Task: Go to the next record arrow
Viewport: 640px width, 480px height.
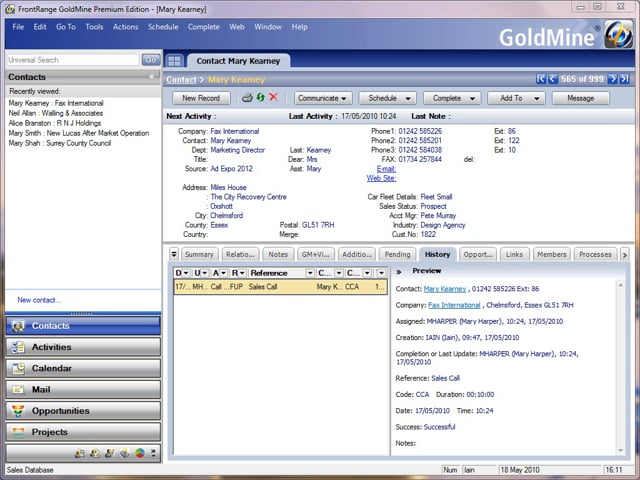Action: tap(612, 79)
